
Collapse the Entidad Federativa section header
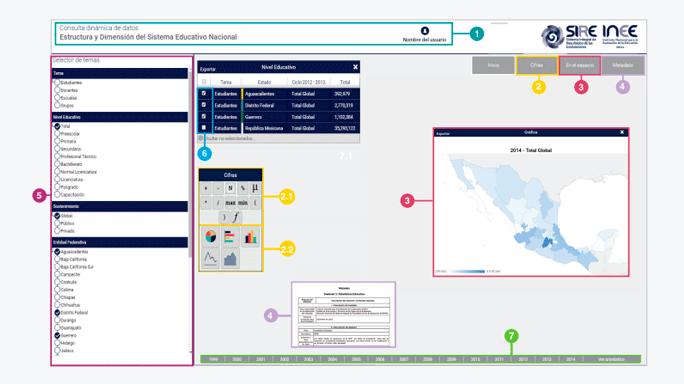coord(120,242)
